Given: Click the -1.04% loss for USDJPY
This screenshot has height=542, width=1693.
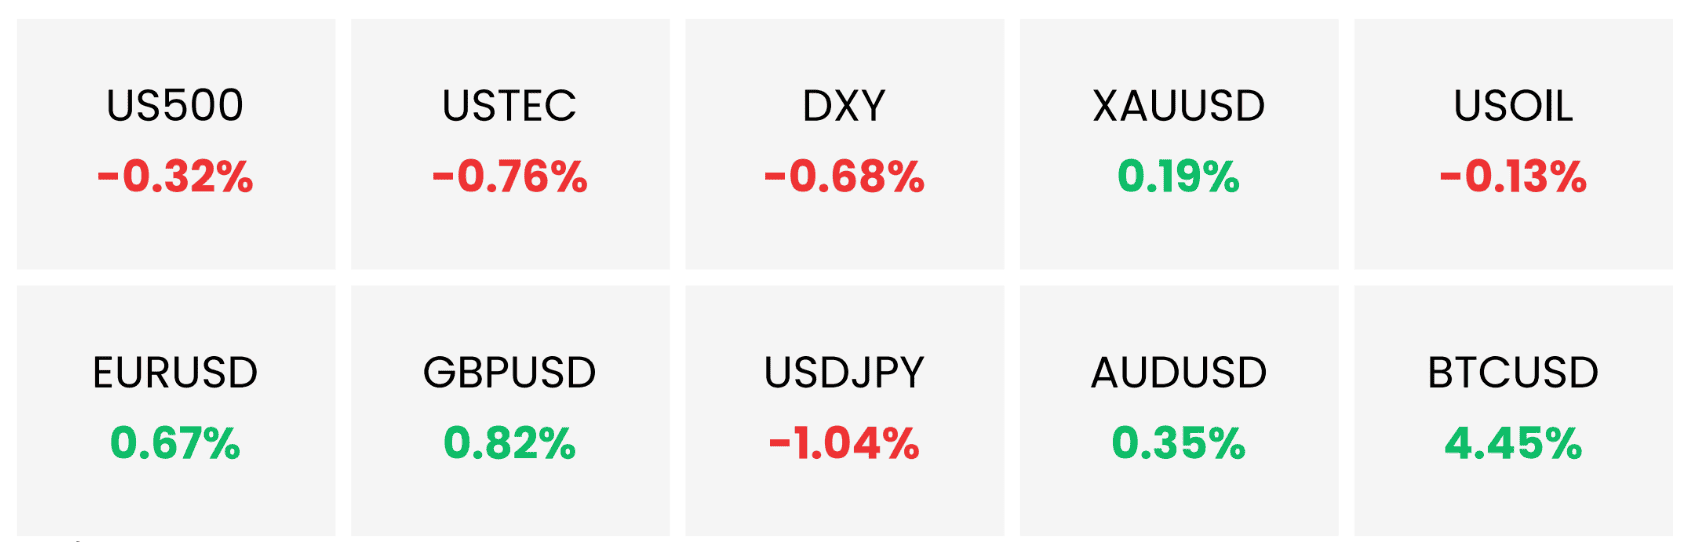Looking at the screenshot, I should (x=844, y=444).
